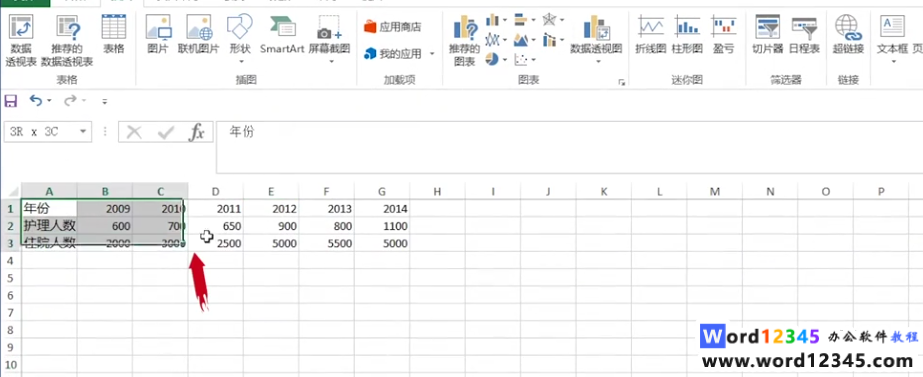Expand the column chart dropdown arrow
The width and height of the screenshot is (923, 377).
pyautogui.click(x=505, y=20)
